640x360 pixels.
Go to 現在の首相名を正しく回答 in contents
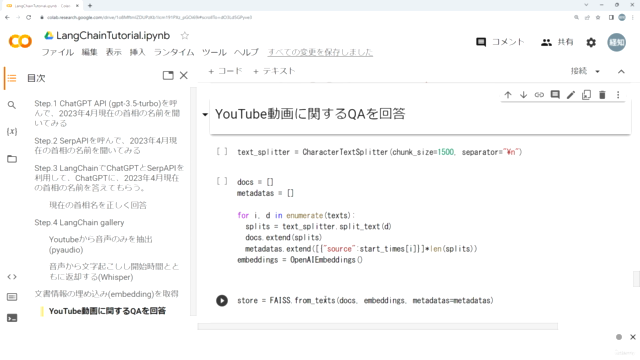coord(98,205)
